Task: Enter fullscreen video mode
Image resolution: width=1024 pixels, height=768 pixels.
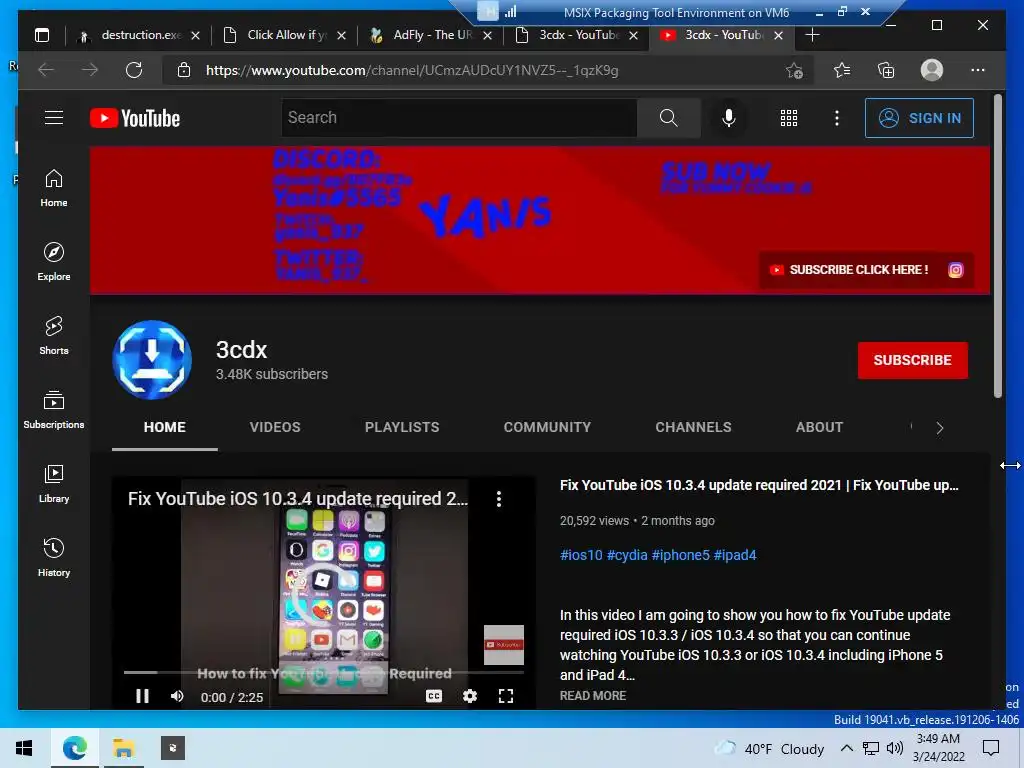Action: (505, 696)
